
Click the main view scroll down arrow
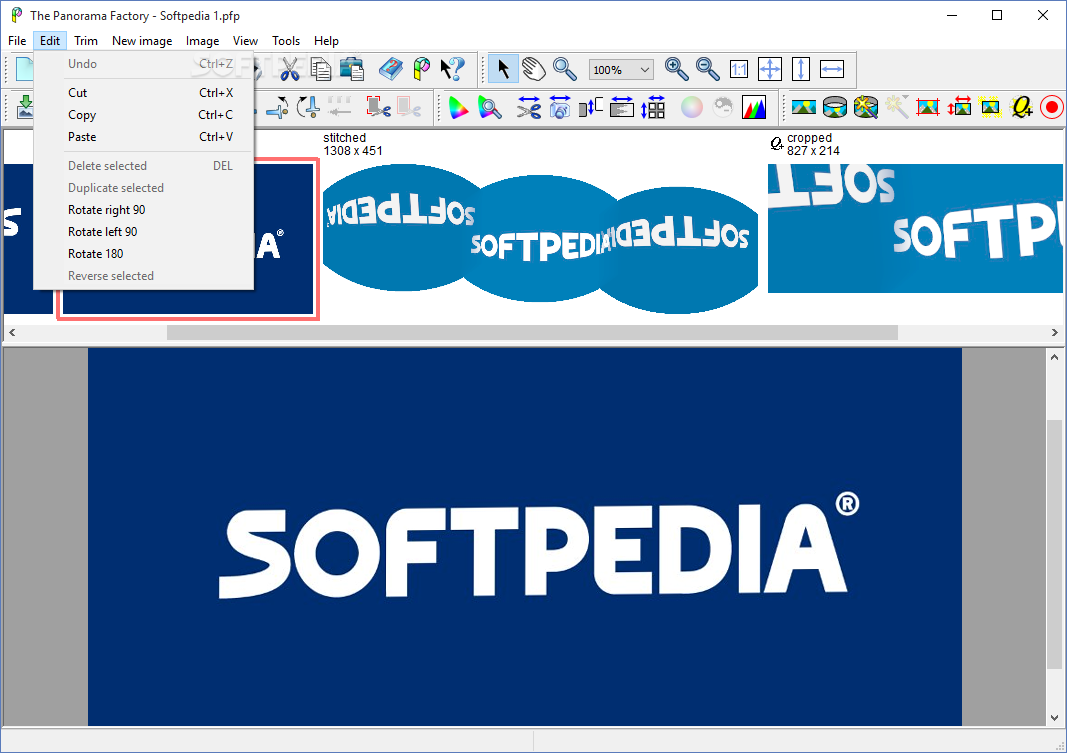[1054, 718]
